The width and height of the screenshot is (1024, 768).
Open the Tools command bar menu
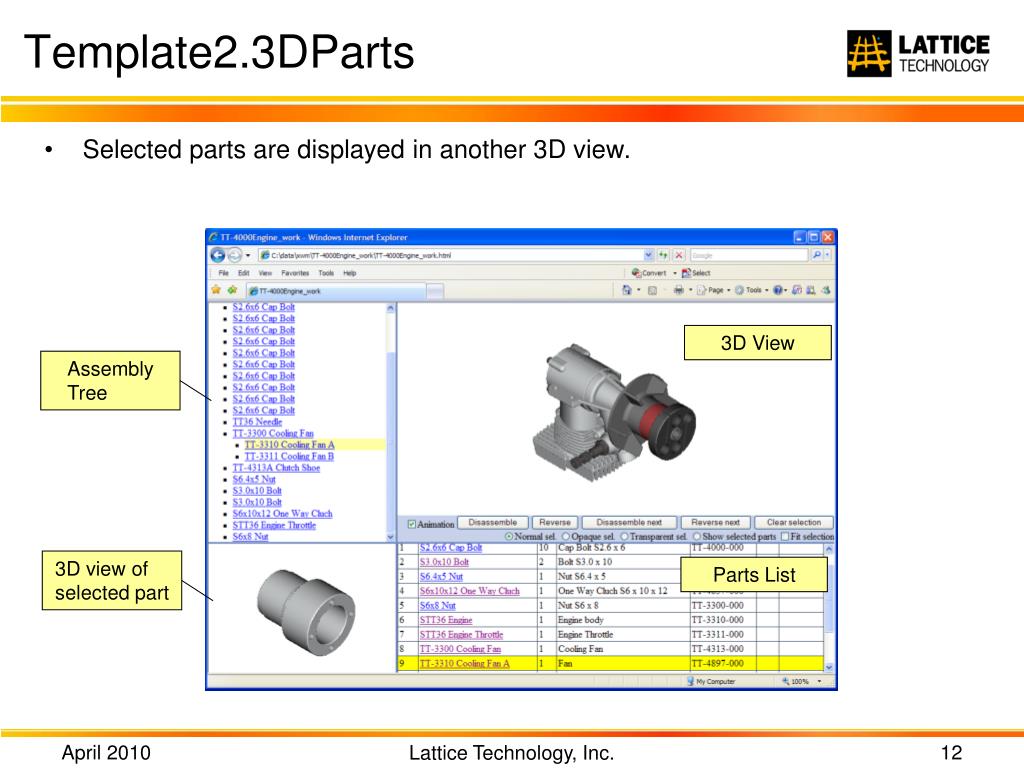coord(752,290)
